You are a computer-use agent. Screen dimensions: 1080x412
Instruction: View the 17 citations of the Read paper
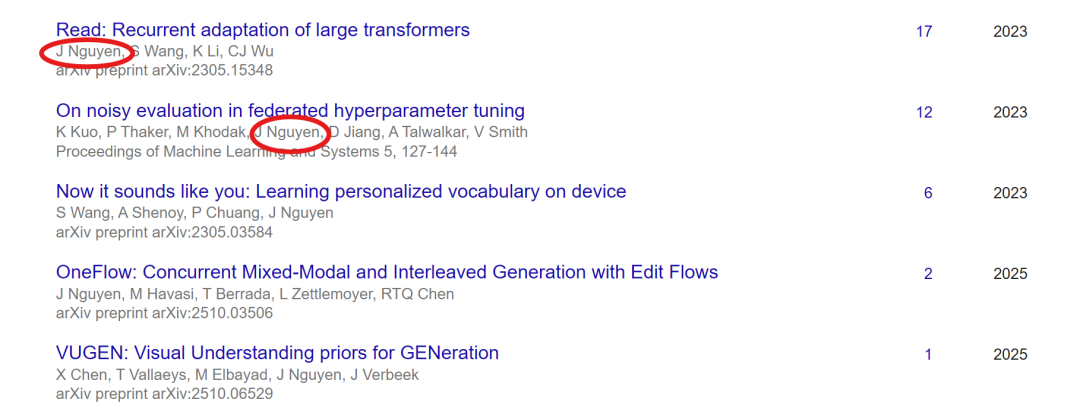click(x=924, y=31)
